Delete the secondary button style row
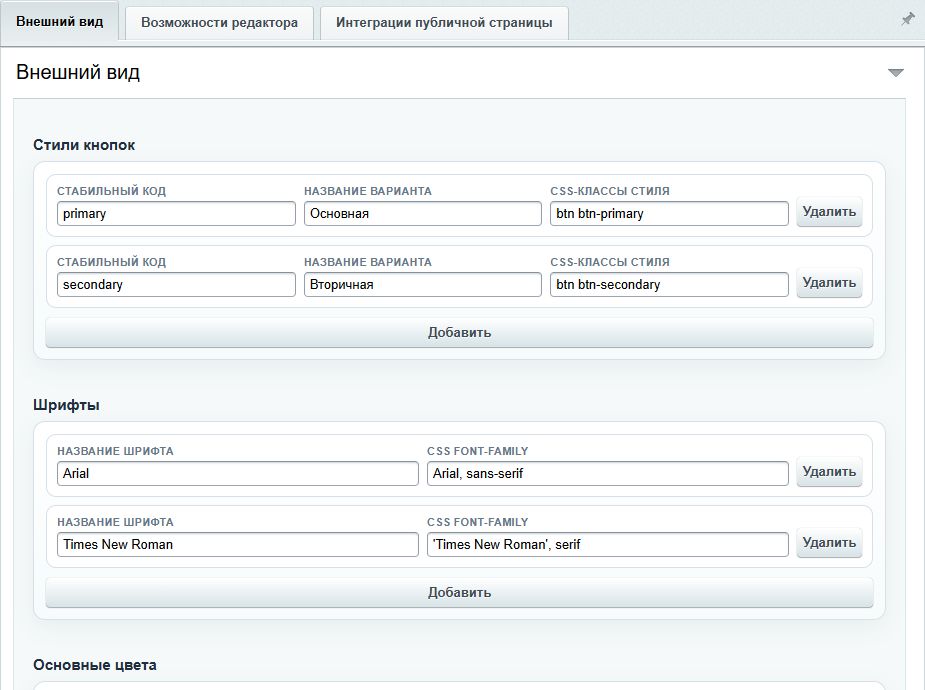 coord(829,283)
